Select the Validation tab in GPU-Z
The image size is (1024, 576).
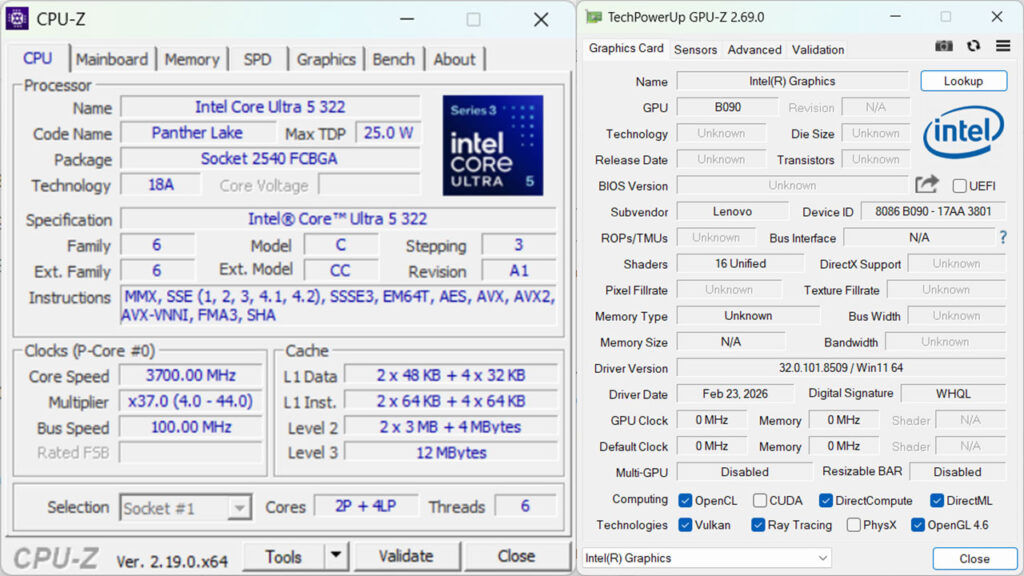pyautogui.click(x=818, y=50)
